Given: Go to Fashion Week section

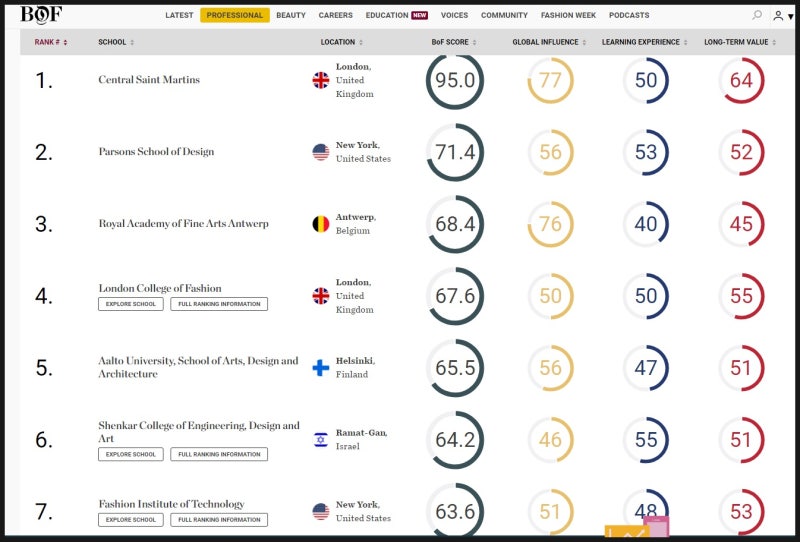Looking at the screenshot, I should coord(568,15).
